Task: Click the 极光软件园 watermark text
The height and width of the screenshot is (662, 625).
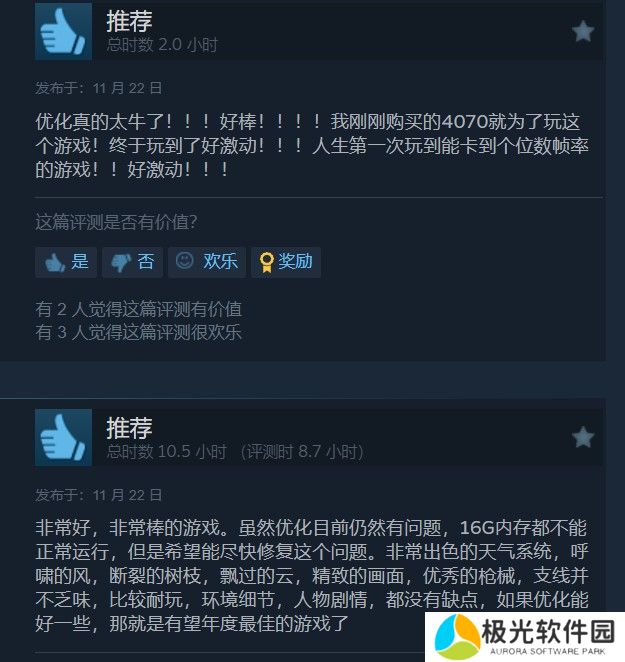Action: pos(548,632)
